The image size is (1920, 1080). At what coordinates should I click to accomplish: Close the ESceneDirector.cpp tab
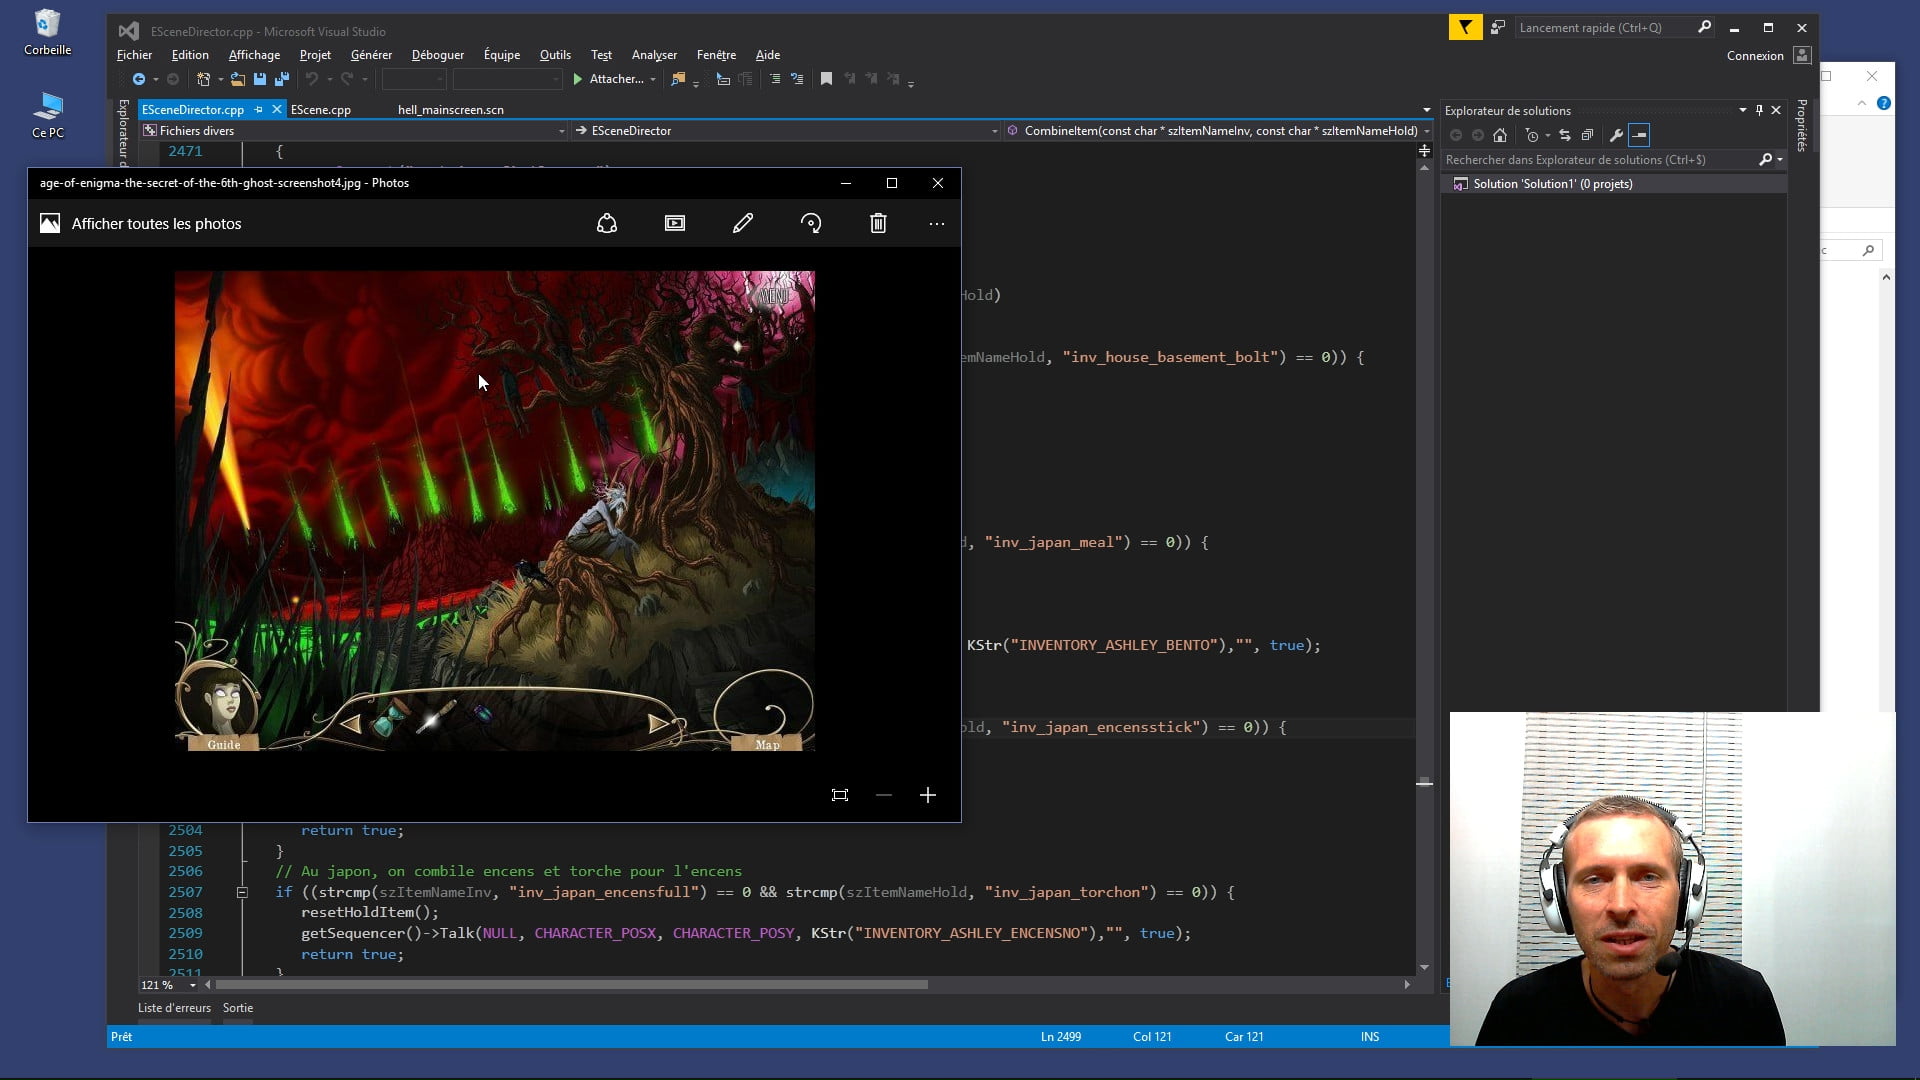click(277, 110)
